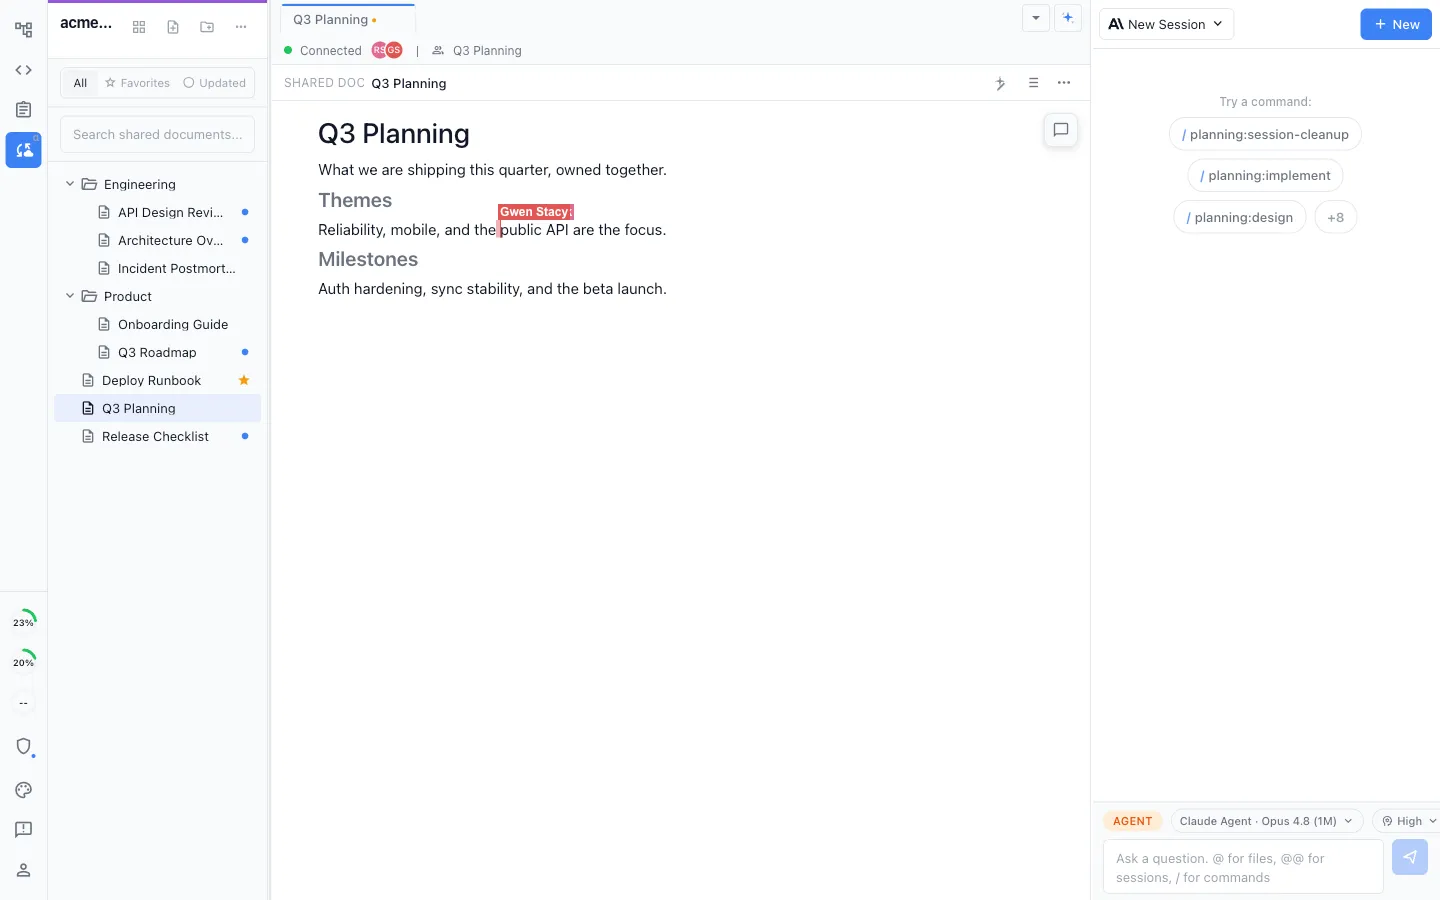This screenshot has height=900, width=1440.
Task: Click the Q3 Planning breadcrumb after SHARED DOC
Action: (409, 83)
